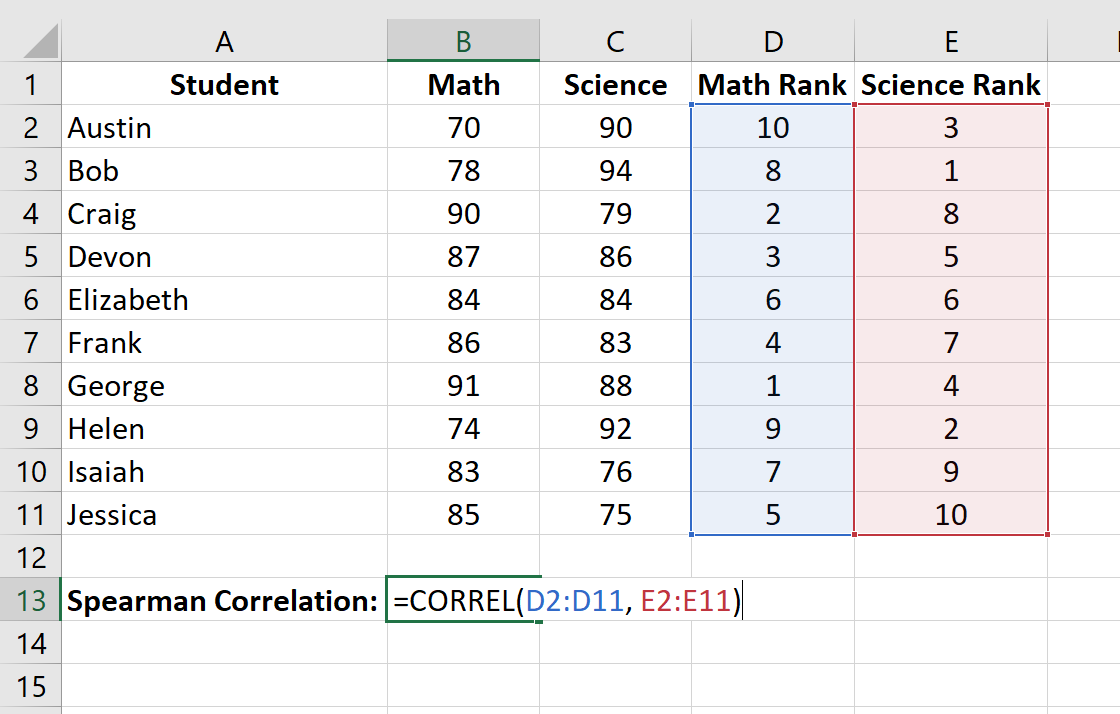Select George's Science score 88

tap(616, 385)
